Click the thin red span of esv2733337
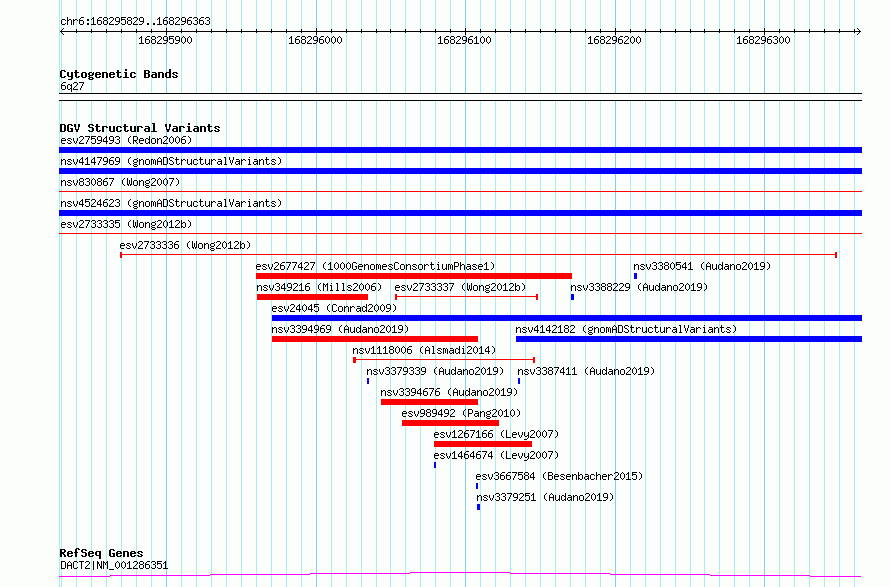Screen dimensions: 890x587 467,297
